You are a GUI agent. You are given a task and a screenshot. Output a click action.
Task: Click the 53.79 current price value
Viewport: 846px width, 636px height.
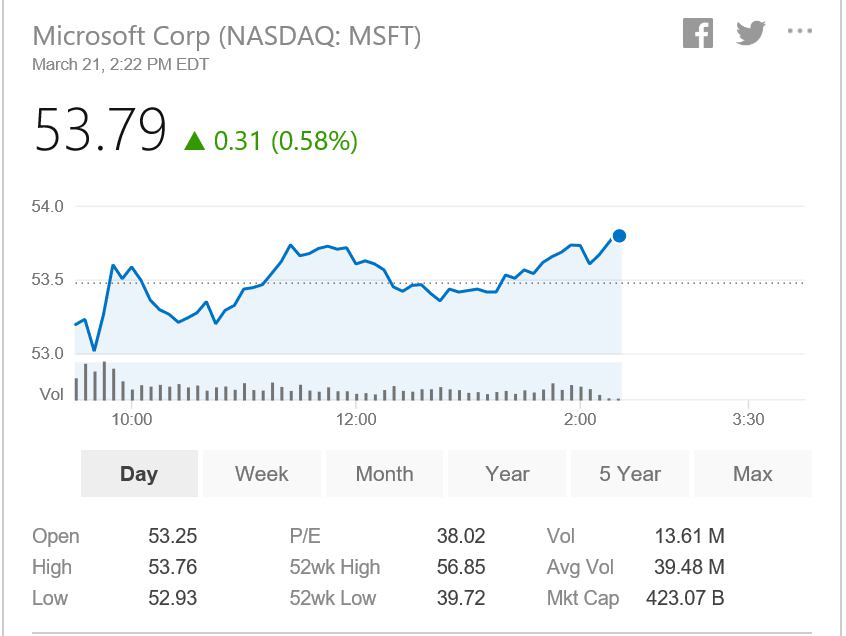pyautogui.click(x=100, y=130)
